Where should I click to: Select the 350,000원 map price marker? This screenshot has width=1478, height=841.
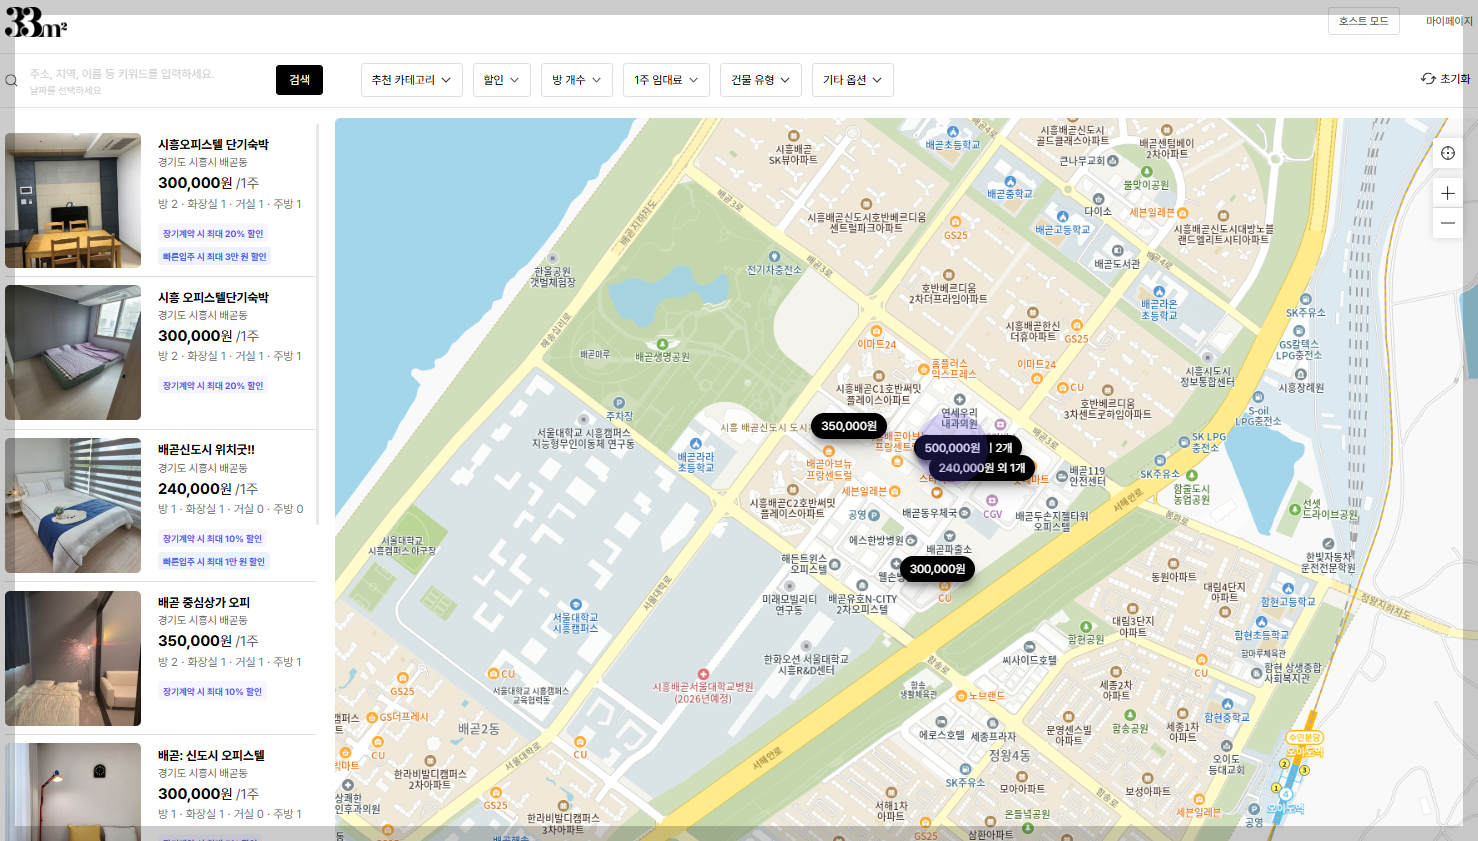[849, 426]
